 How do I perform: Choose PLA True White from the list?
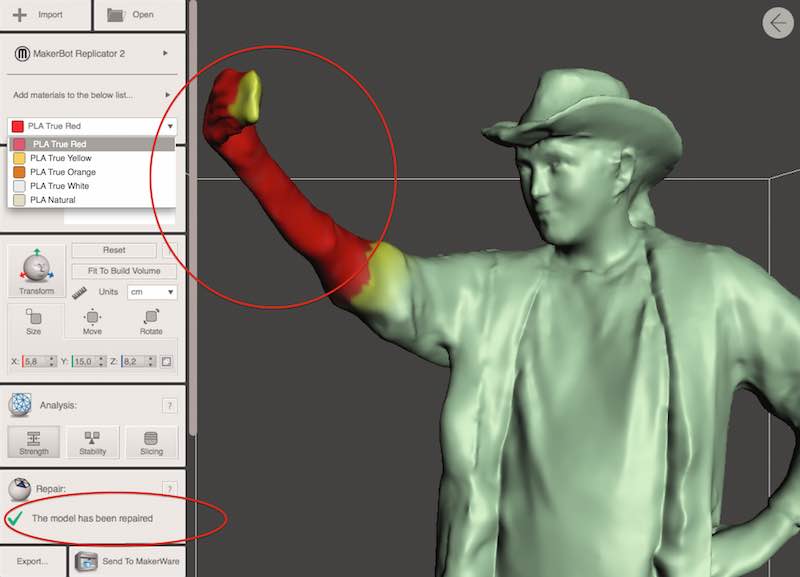[x=59, y=186]
